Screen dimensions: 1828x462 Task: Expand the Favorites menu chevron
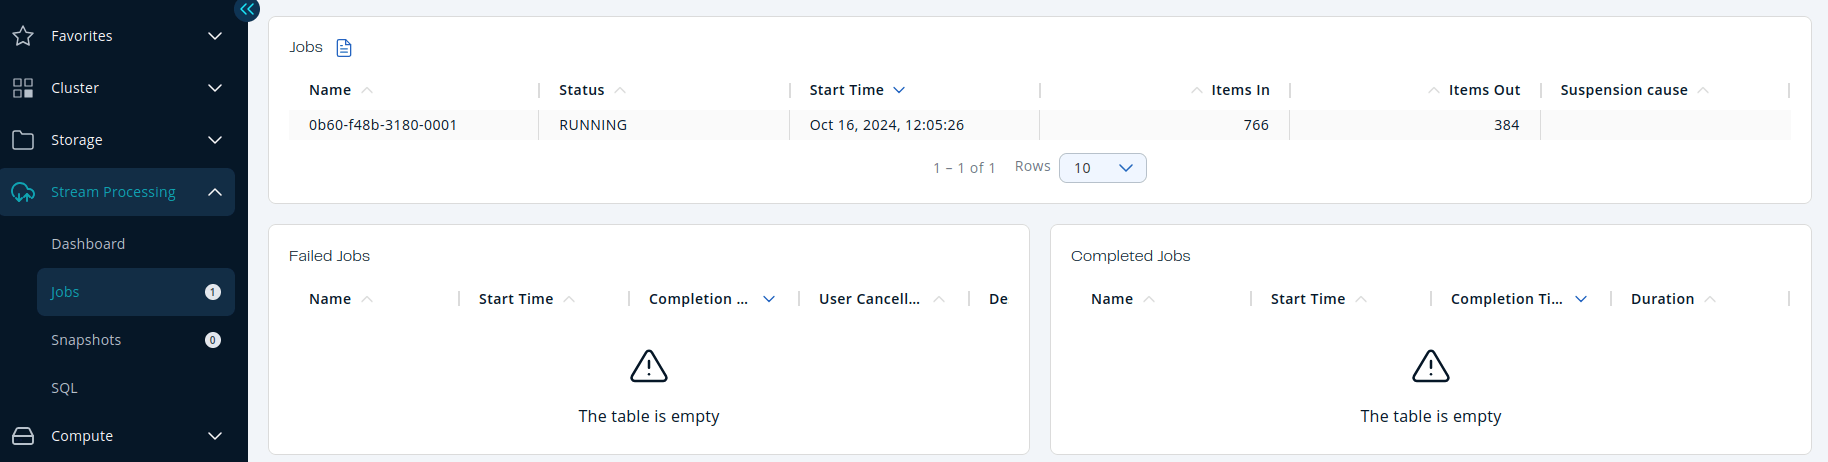pyautogui.click(x=215, y=36)
